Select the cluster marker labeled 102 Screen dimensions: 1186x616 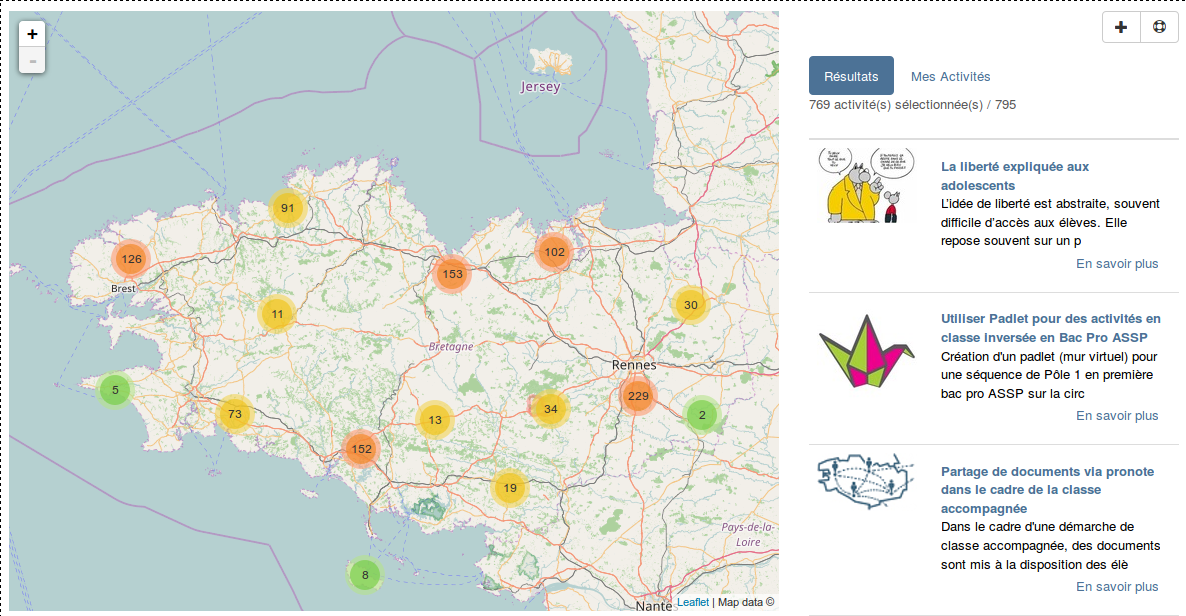[554, 252]
